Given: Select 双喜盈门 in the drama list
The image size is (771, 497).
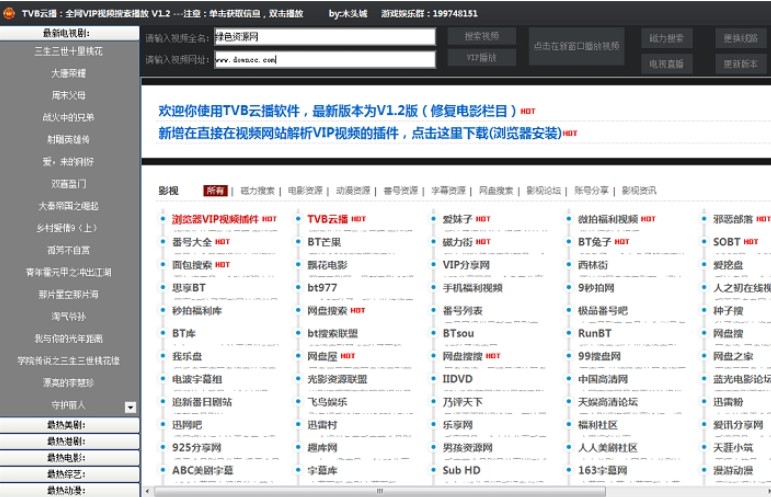Looking at the screenshot, I should tap(68, 184).
